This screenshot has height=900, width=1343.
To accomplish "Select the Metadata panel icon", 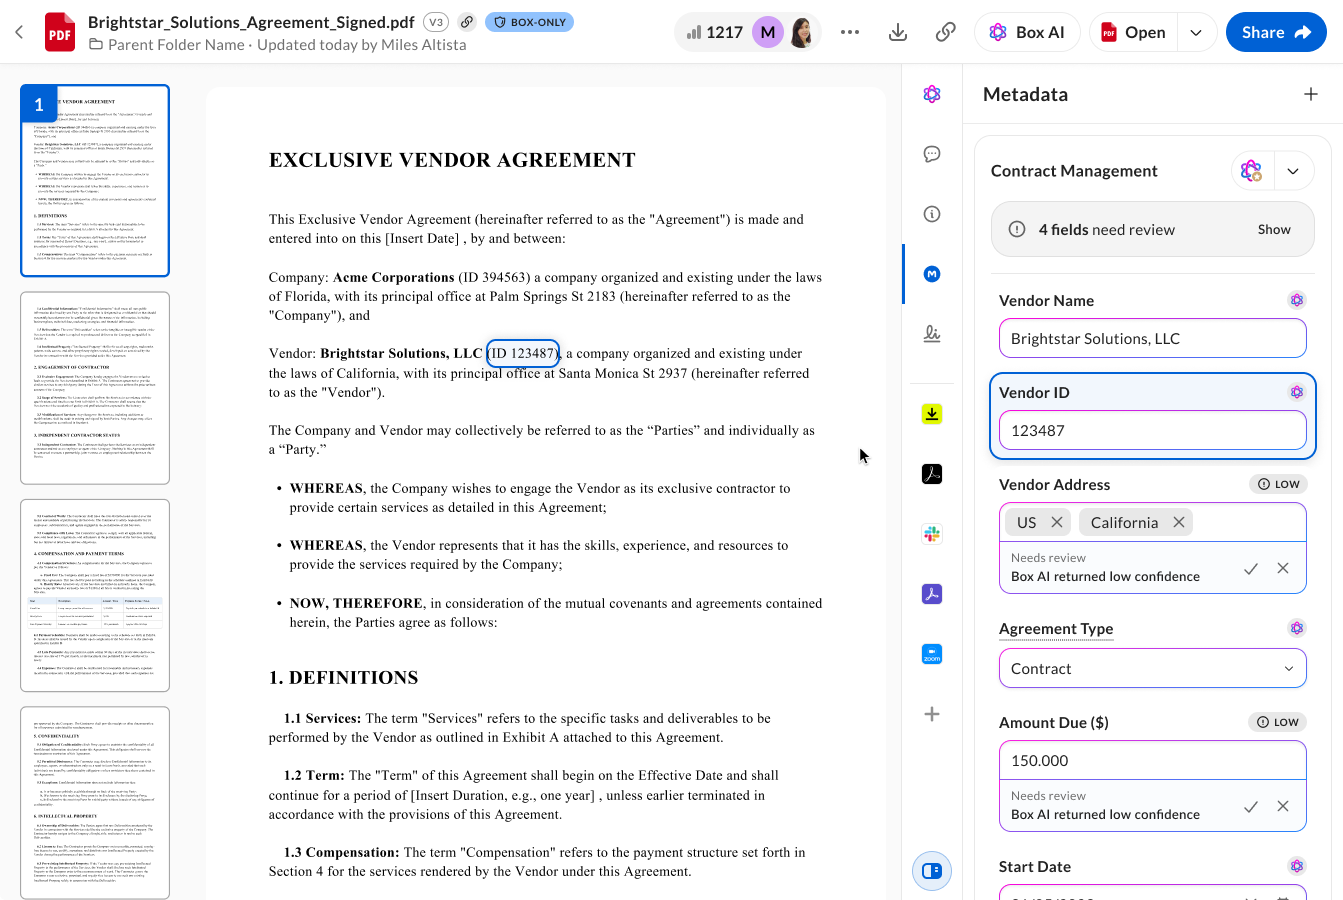I will 931,273.
